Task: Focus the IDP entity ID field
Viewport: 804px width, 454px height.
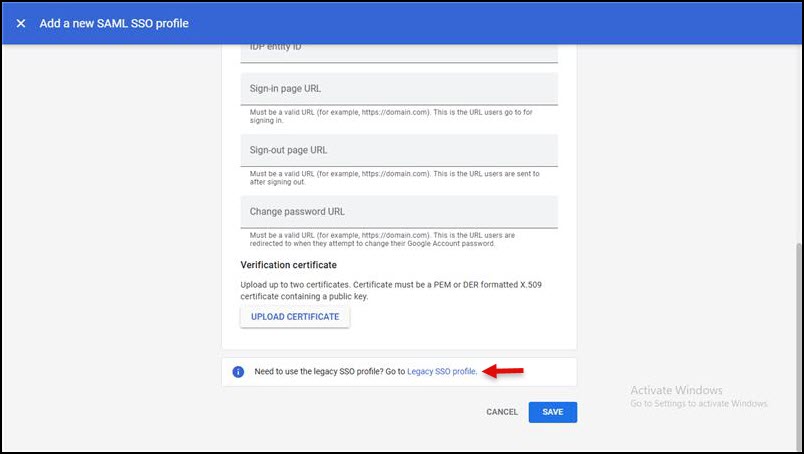Action: point(398,50)
